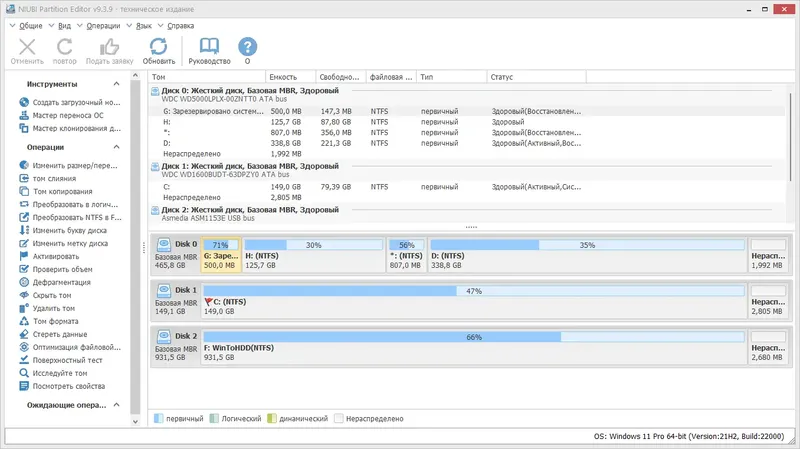Viewport: 800px width, 449px height.
Task: Collapse the Ожидающие операции section
Action: point(116,405)
